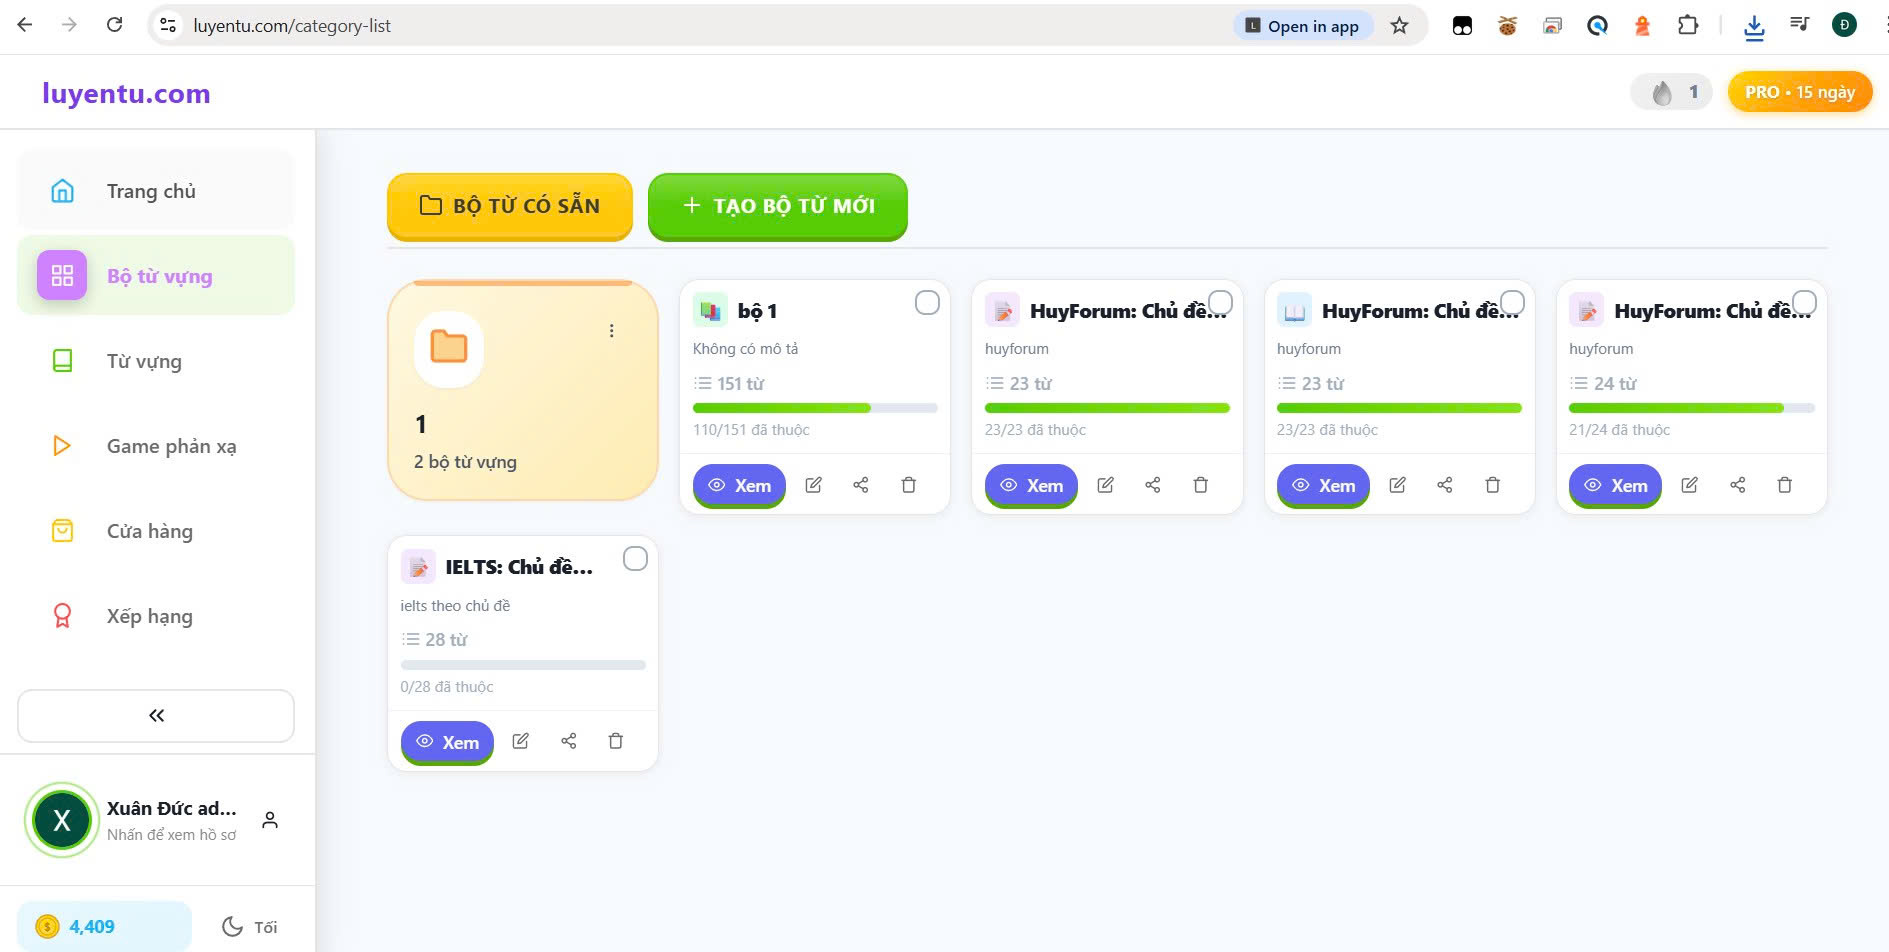
Task: Click the bộ 1 progress bar
Action: (814, 408)
